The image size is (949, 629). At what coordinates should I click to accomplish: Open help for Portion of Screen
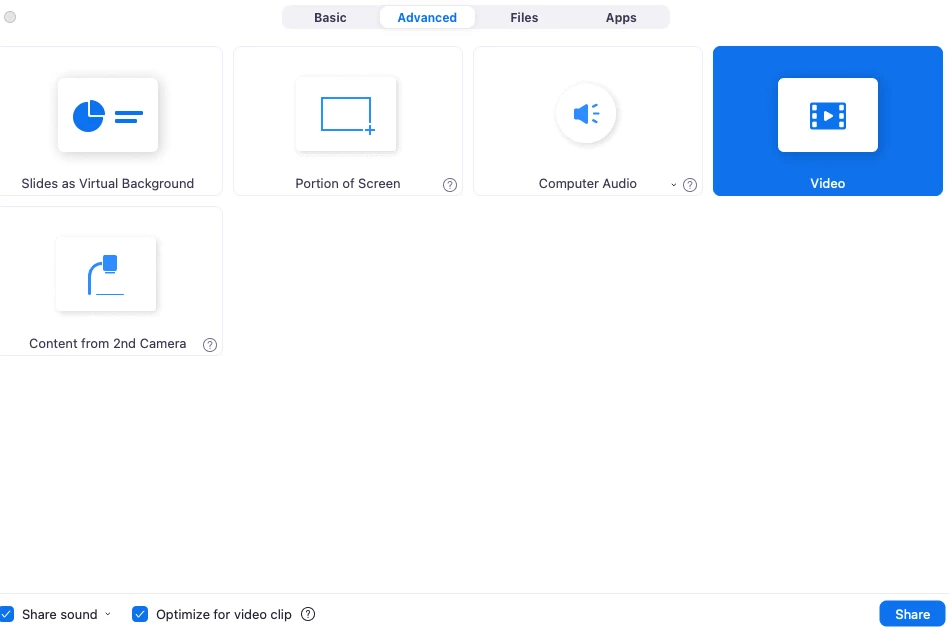click(450, 185)
